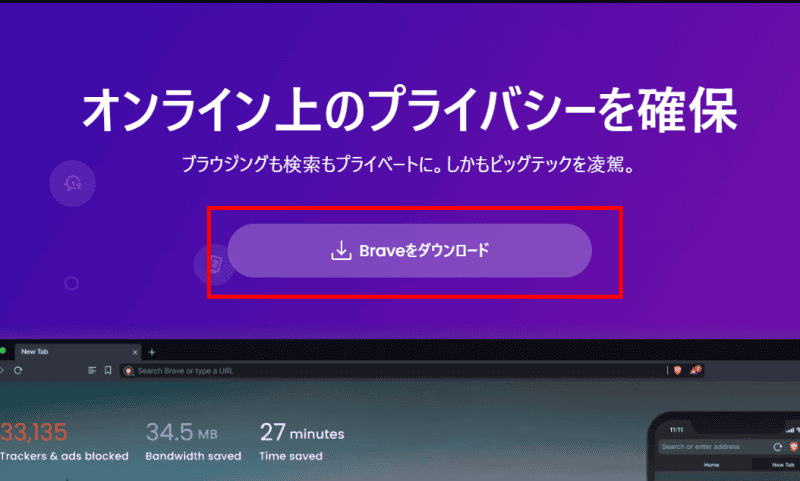Click the 'Time saved' label
This screenshot has width=800, height=481.
pyautogui.click(x=291, y=456)
